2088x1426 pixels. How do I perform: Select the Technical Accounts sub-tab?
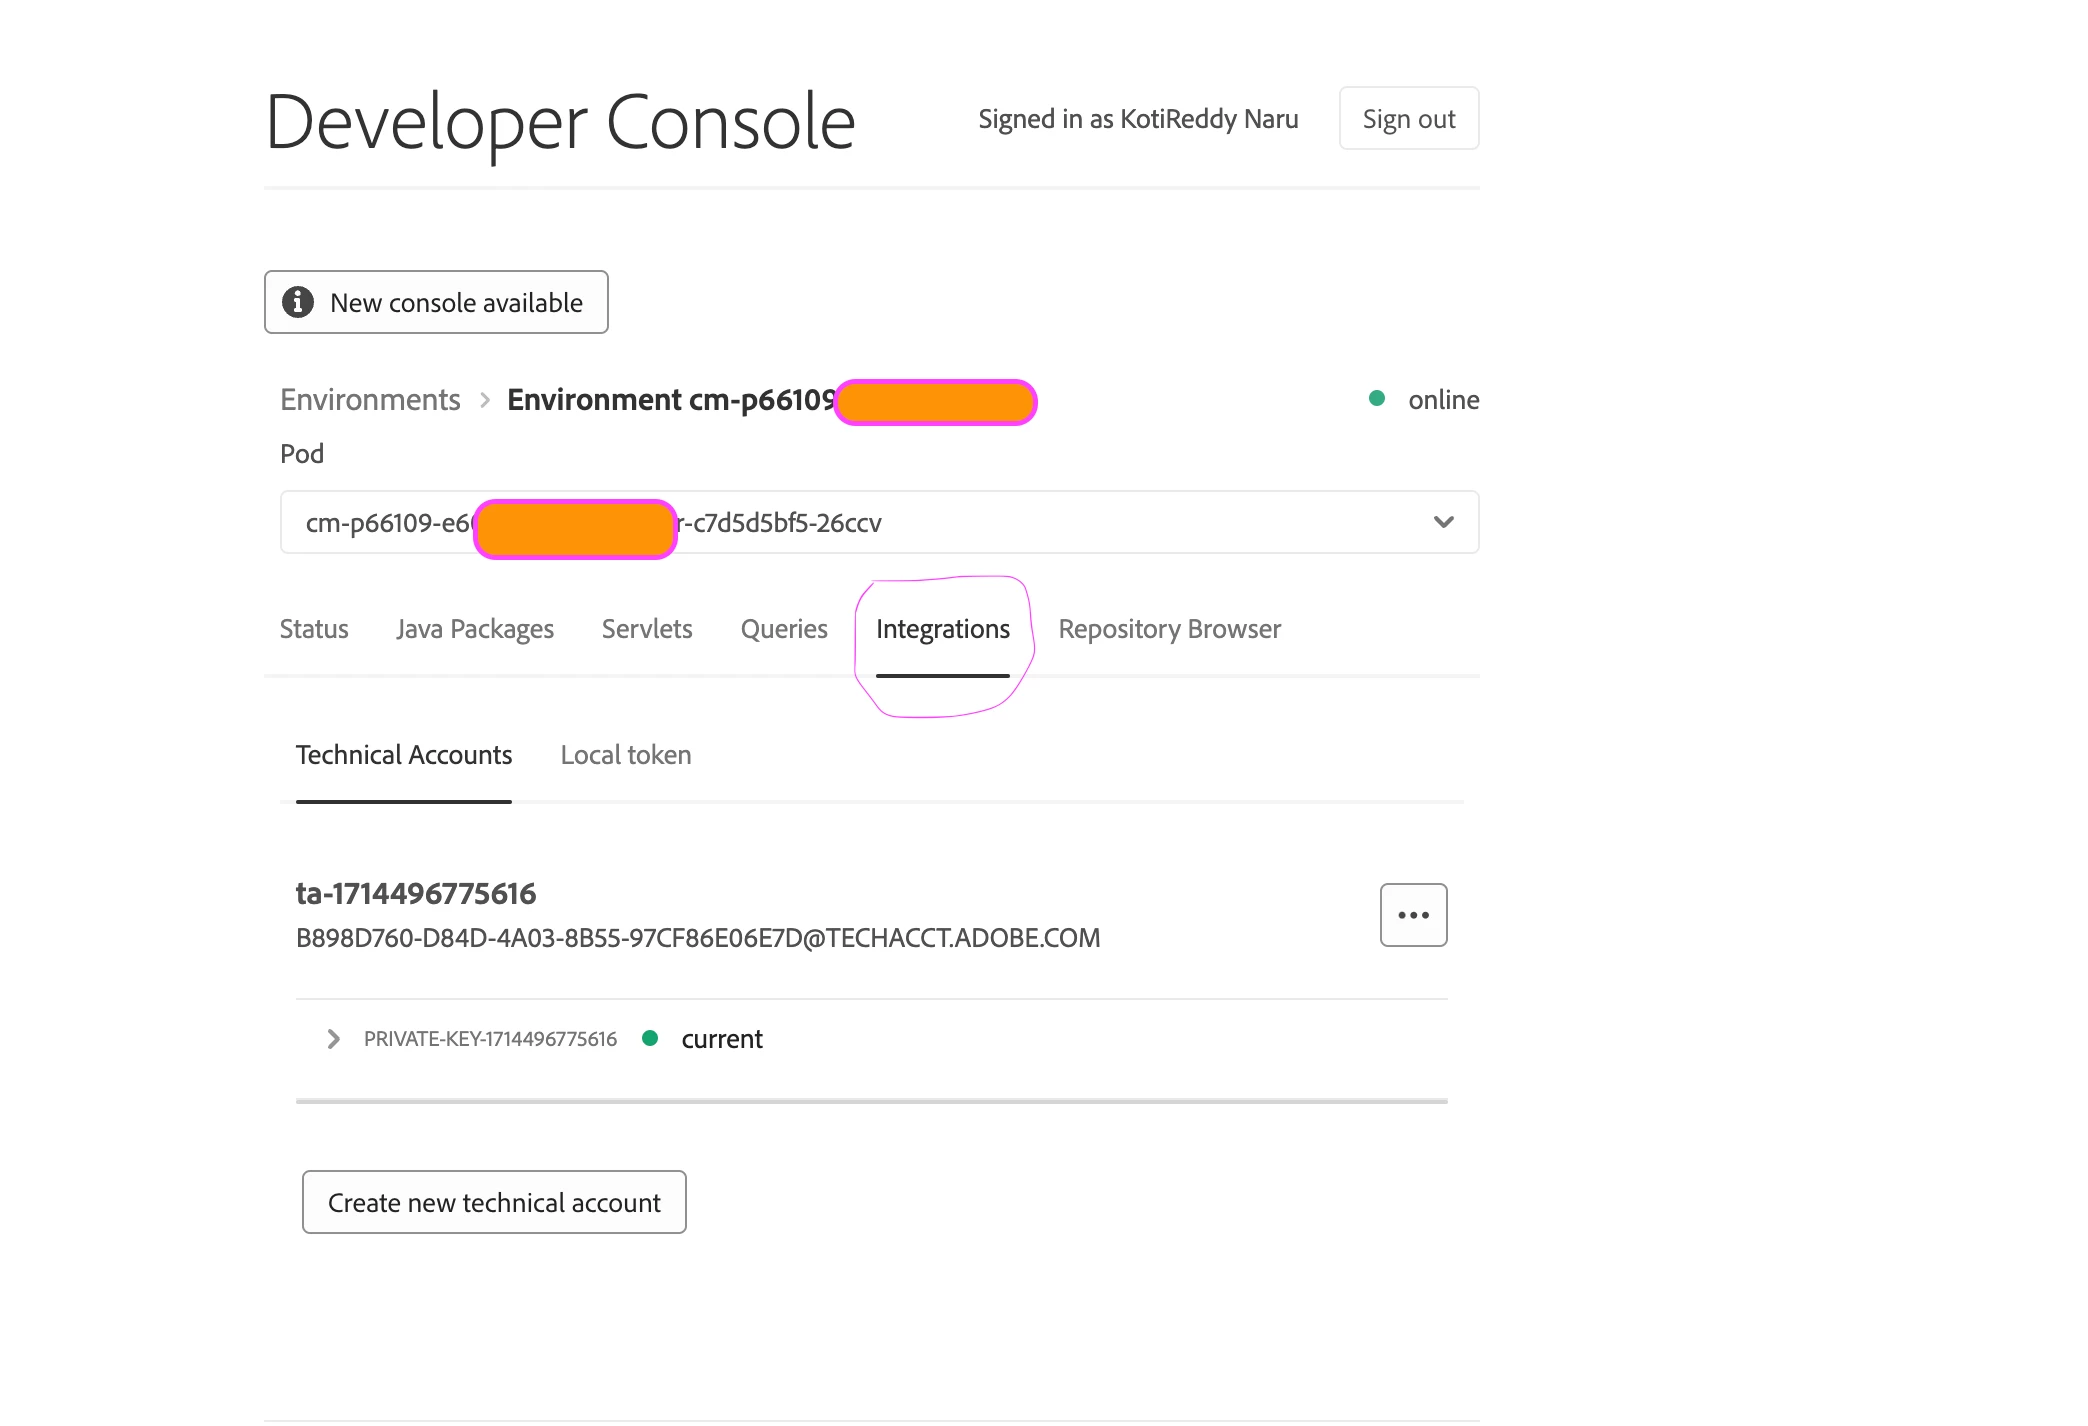tap(404, 755)
